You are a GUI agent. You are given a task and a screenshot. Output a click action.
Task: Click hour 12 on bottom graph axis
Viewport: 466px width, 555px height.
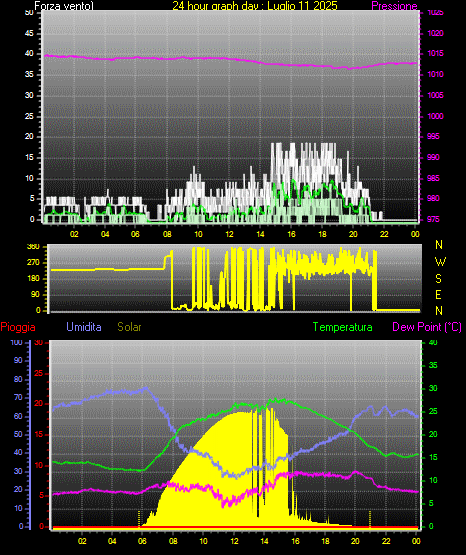(234, 541)
